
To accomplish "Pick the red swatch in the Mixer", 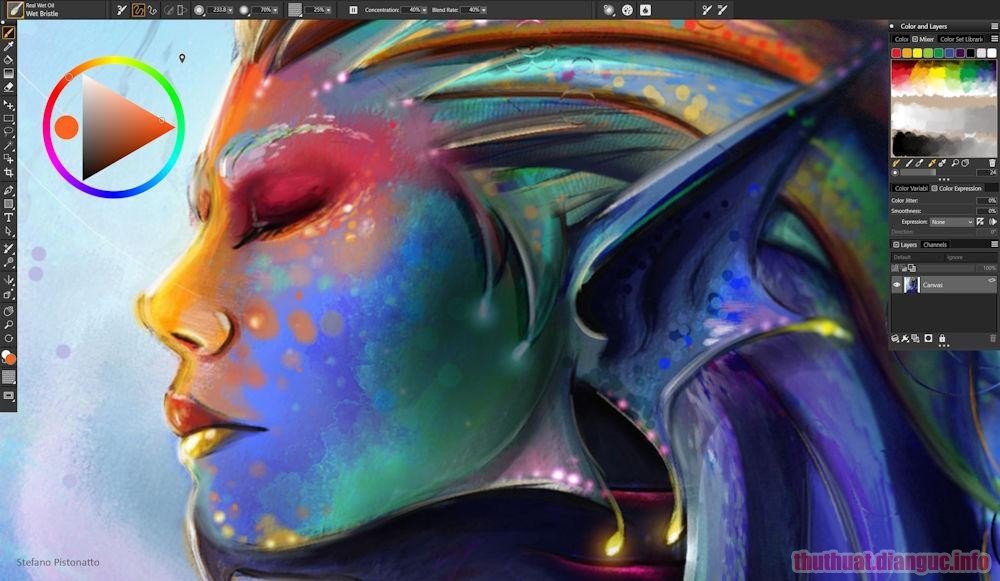I will tap(896, 53).
